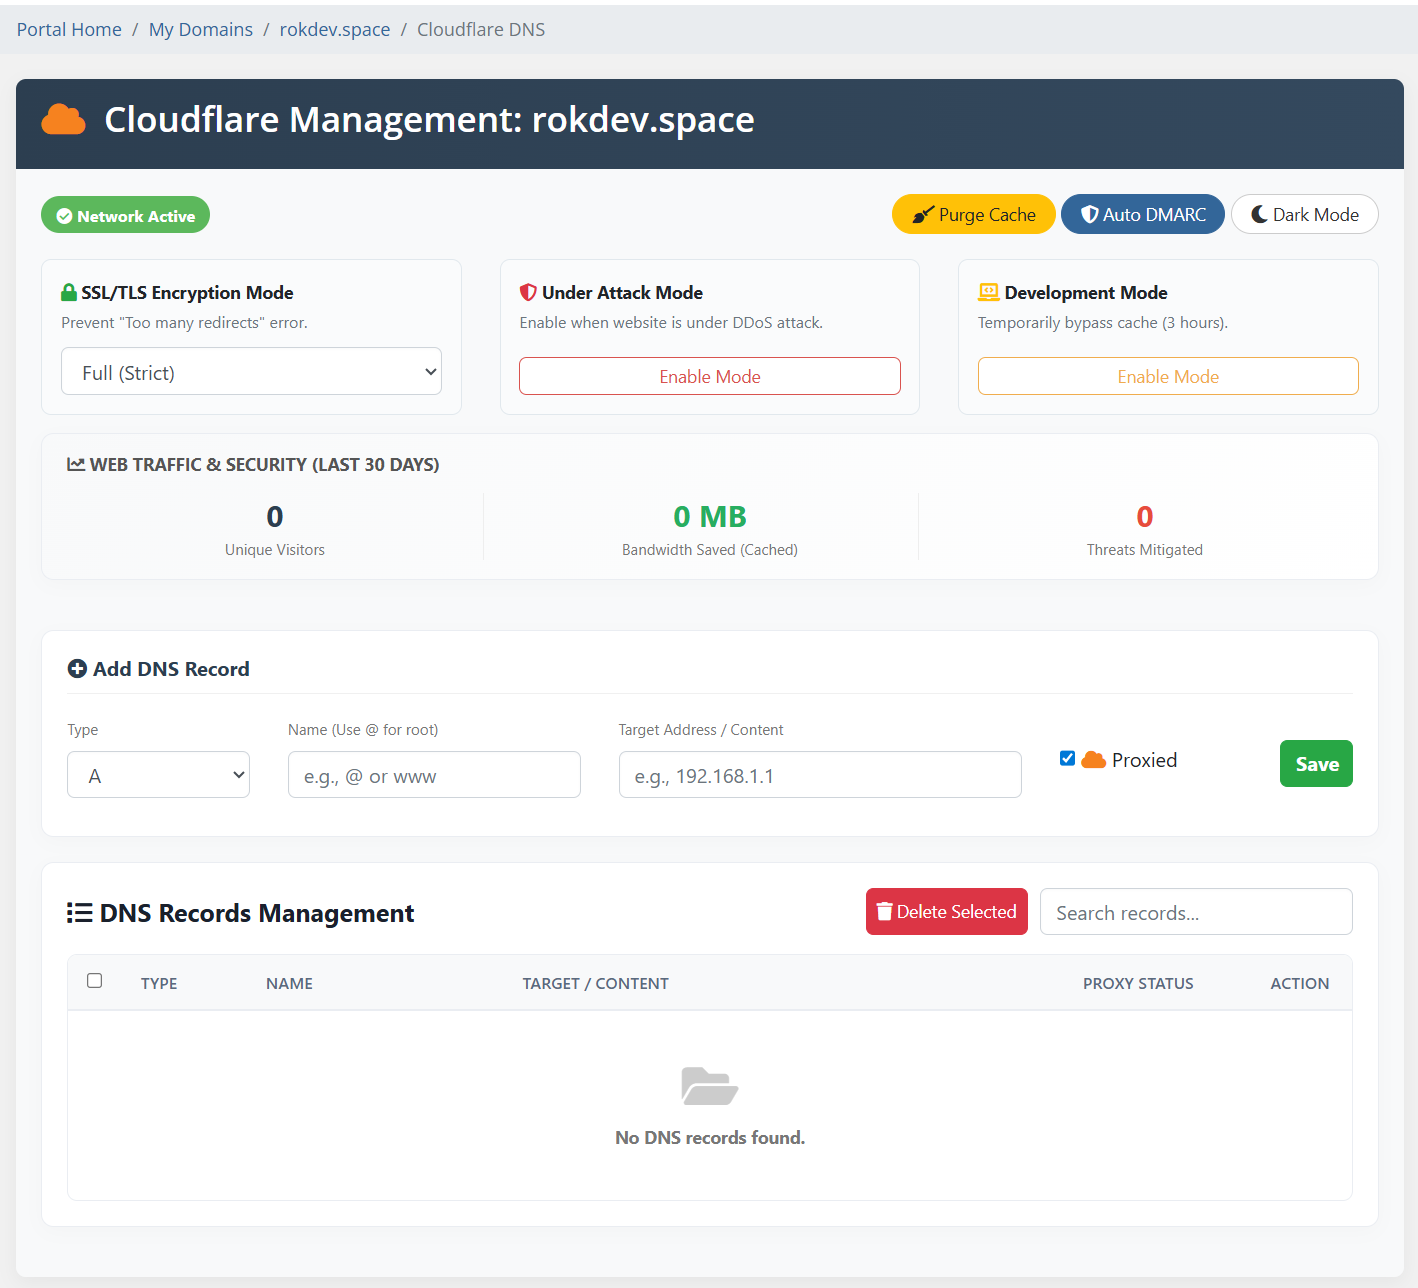Click the NAME column header
Viewport: 1418px width, 1288px height.
(x=289, y=984)
